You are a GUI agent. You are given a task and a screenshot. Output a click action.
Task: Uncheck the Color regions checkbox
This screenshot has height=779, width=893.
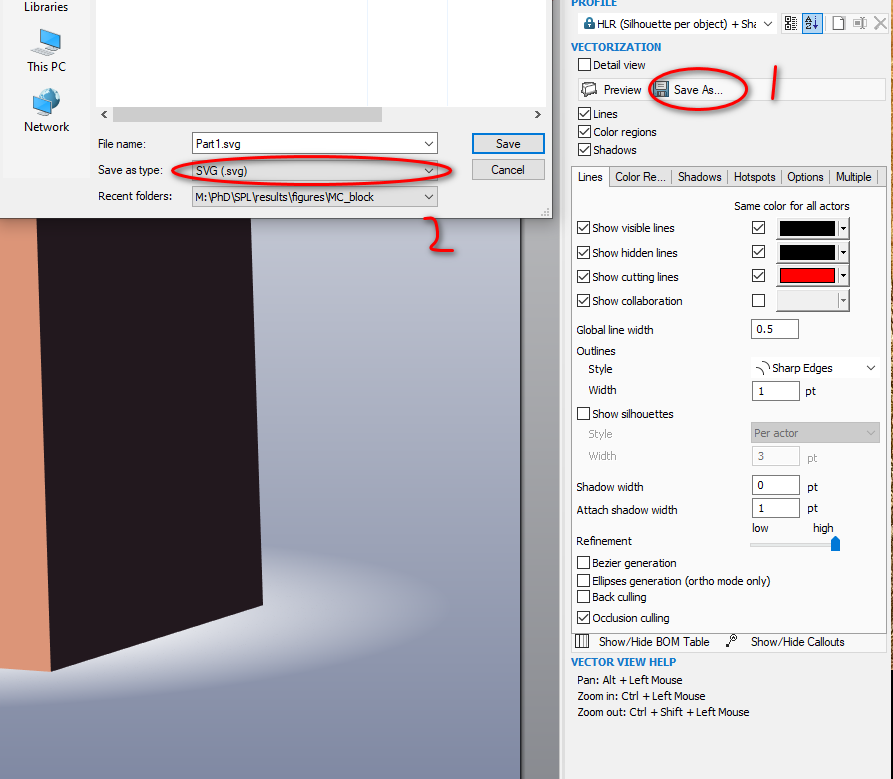584,132
